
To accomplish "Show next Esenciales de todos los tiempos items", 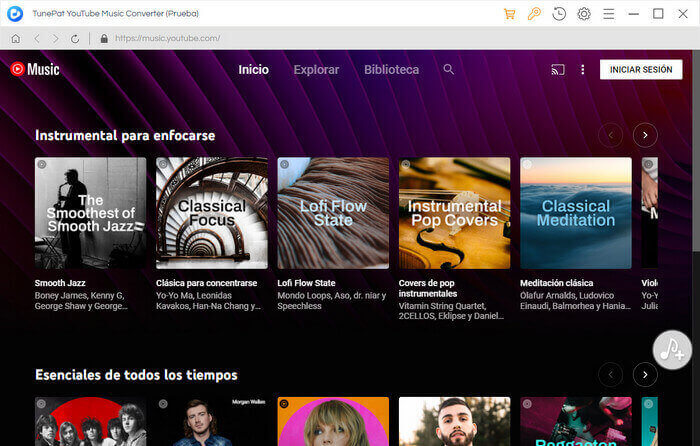I will tap(645, 374).
